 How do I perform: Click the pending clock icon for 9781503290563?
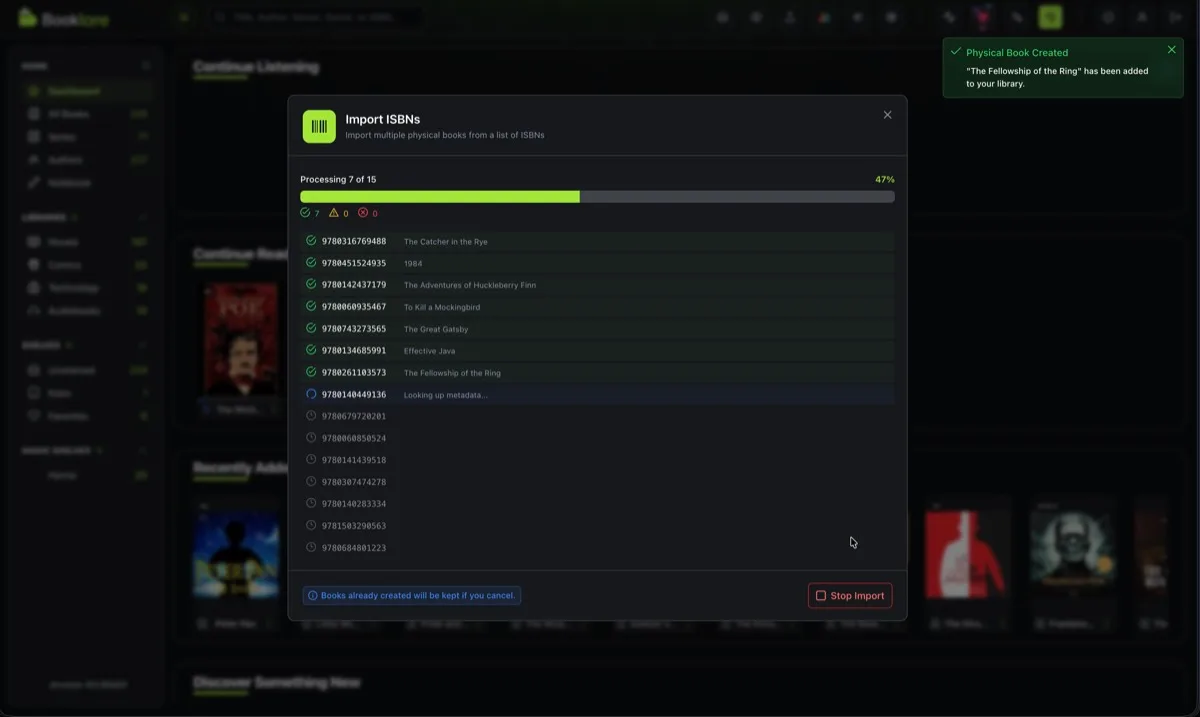click(x=311, y=526)
